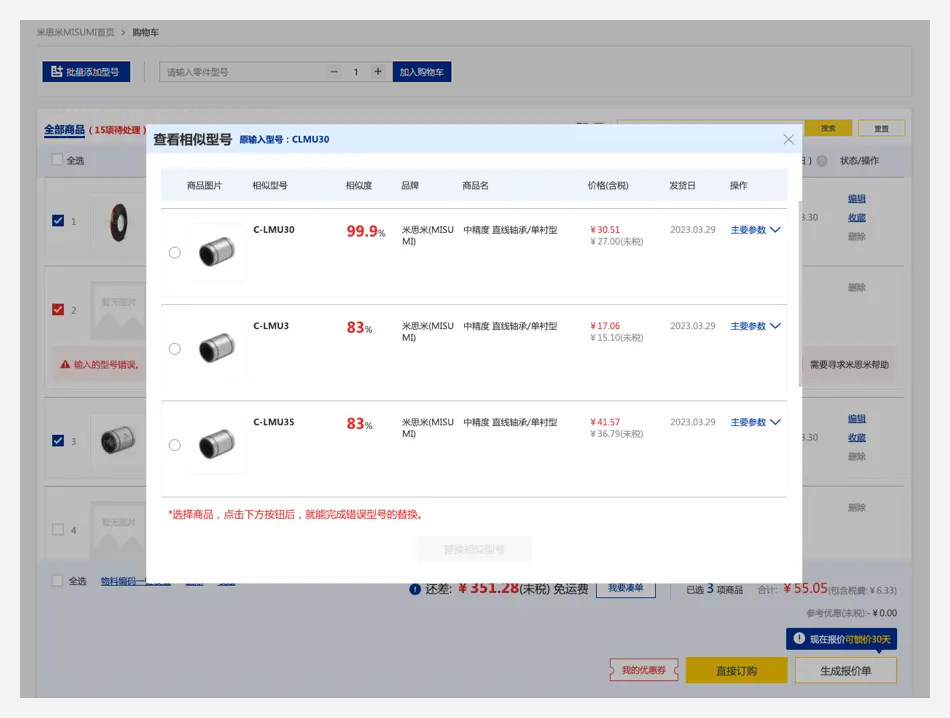Close the similar models dialog
Image resolution: width=950 pixels, height=718 pixels.
point(788,140)
